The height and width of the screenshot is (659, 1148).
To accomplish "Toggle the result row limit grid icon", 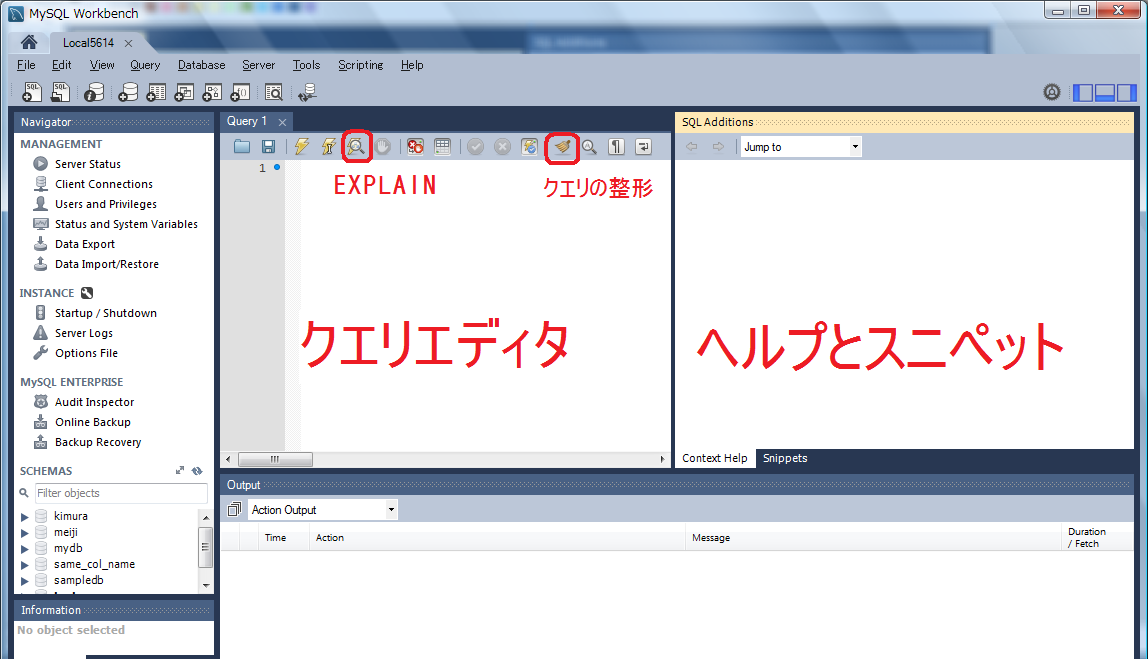I will coord(442,146).
